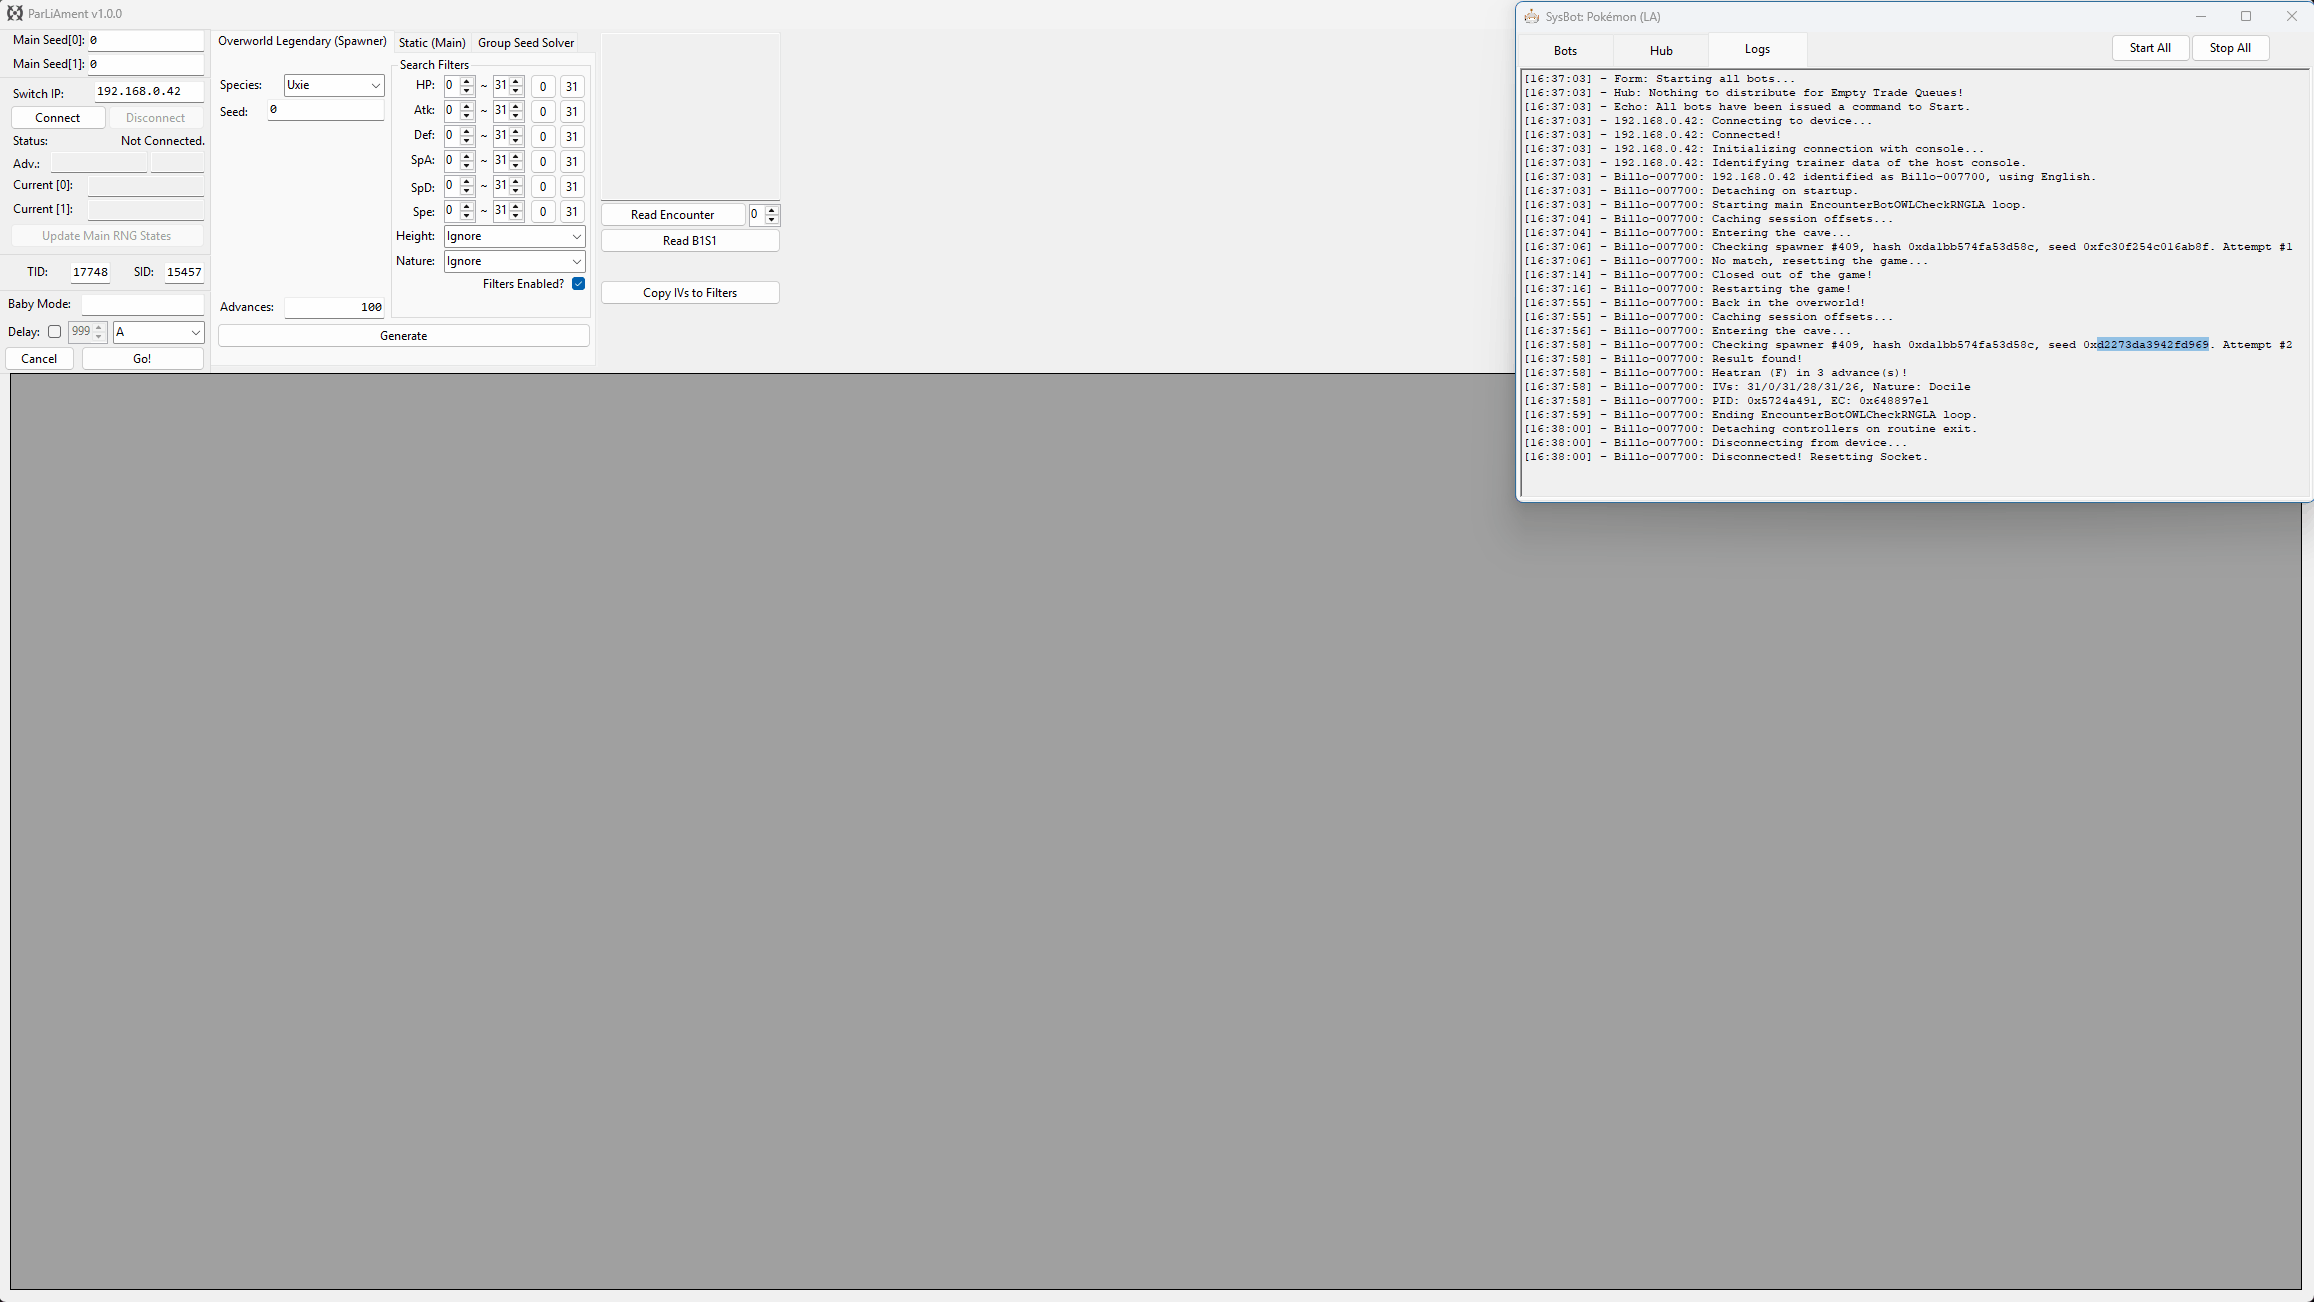Click the SysBot Pokémon crown icon
The height and width of the screenshot is (1302, 2314).
(x=1532, y=16)
